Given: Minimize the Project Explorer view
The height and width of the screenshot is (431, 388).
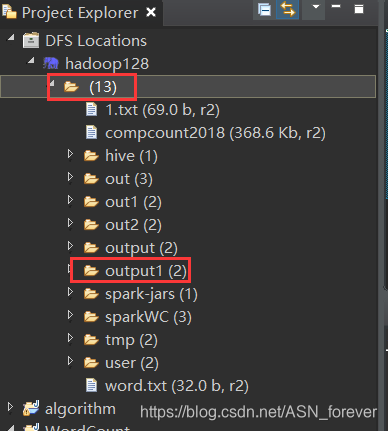Looking at the screenshot, I should (336, 6).
